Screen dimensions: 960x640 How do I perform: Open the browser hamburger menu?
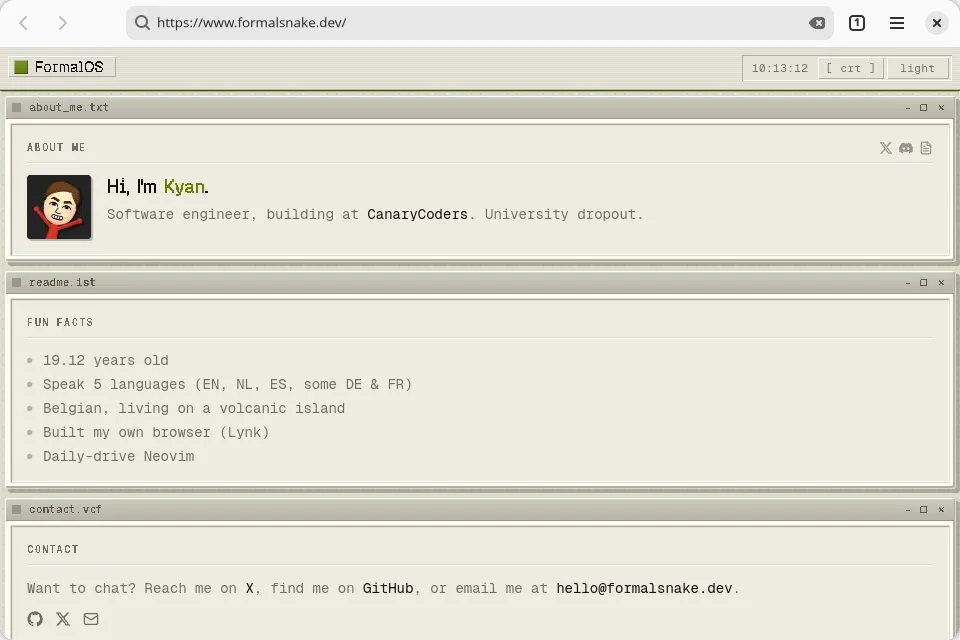tap(896, 23)
